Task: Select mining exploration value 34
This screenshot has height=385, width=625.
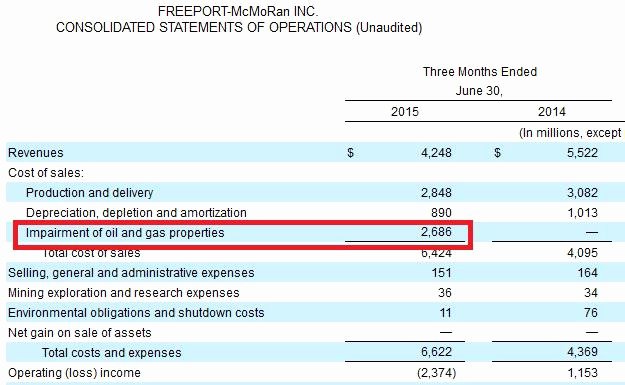Action: [x=591, y=293]
